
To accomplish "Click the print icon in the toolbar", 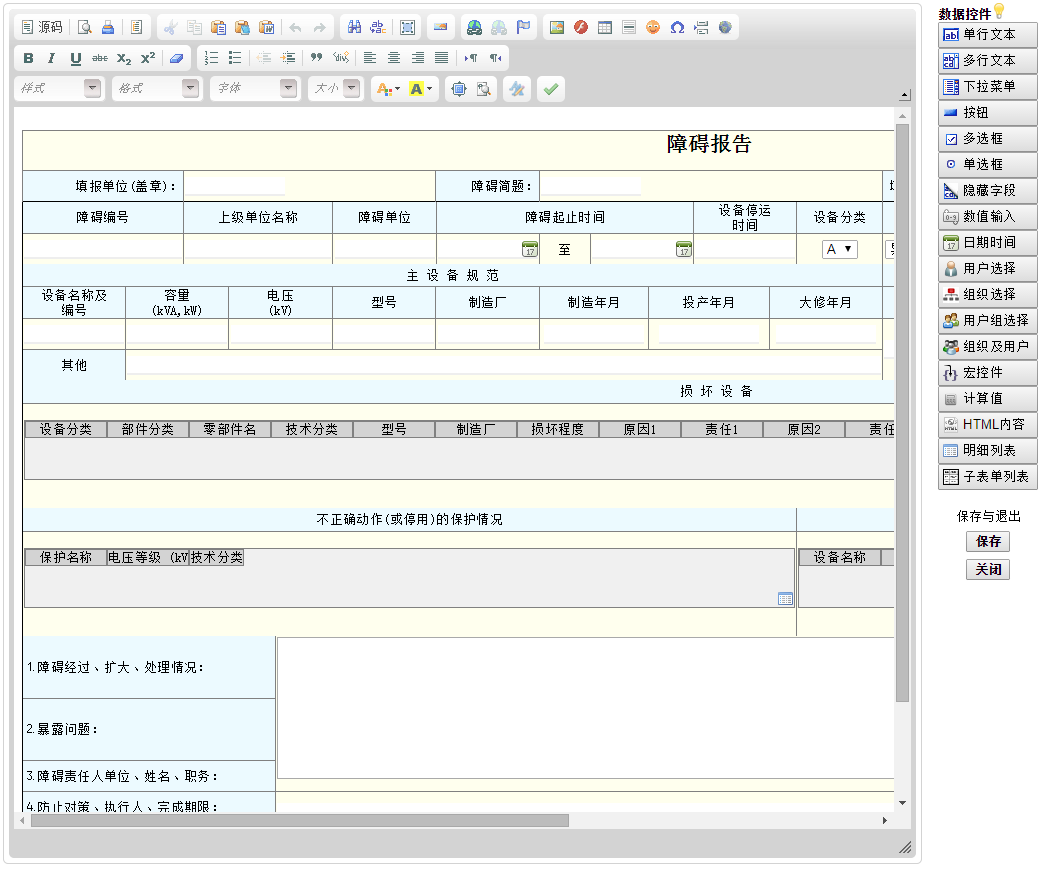I will click(x=107, y=28).
